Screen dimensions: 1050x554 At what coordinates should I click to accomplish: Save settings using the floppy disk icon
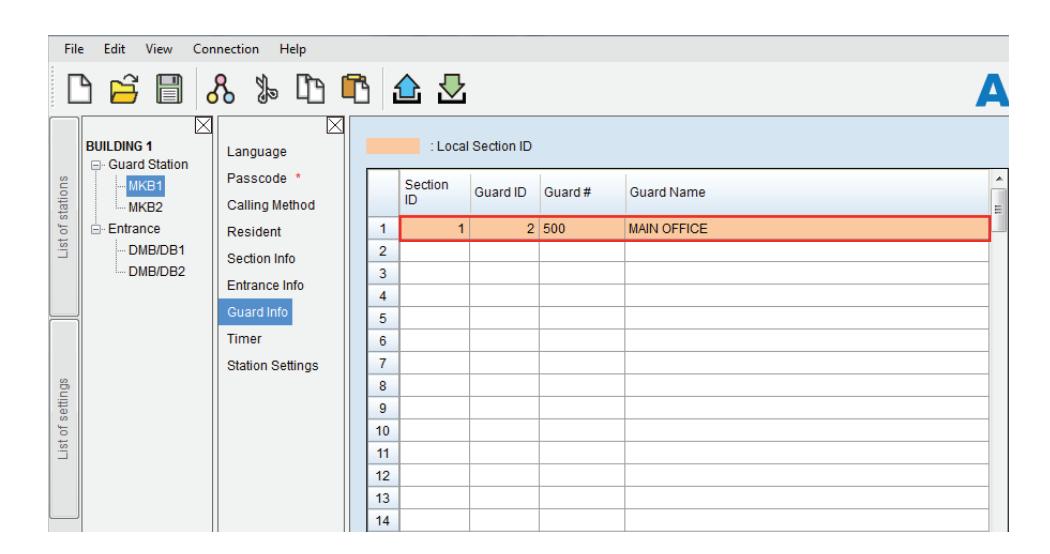(x=169, y=88)
